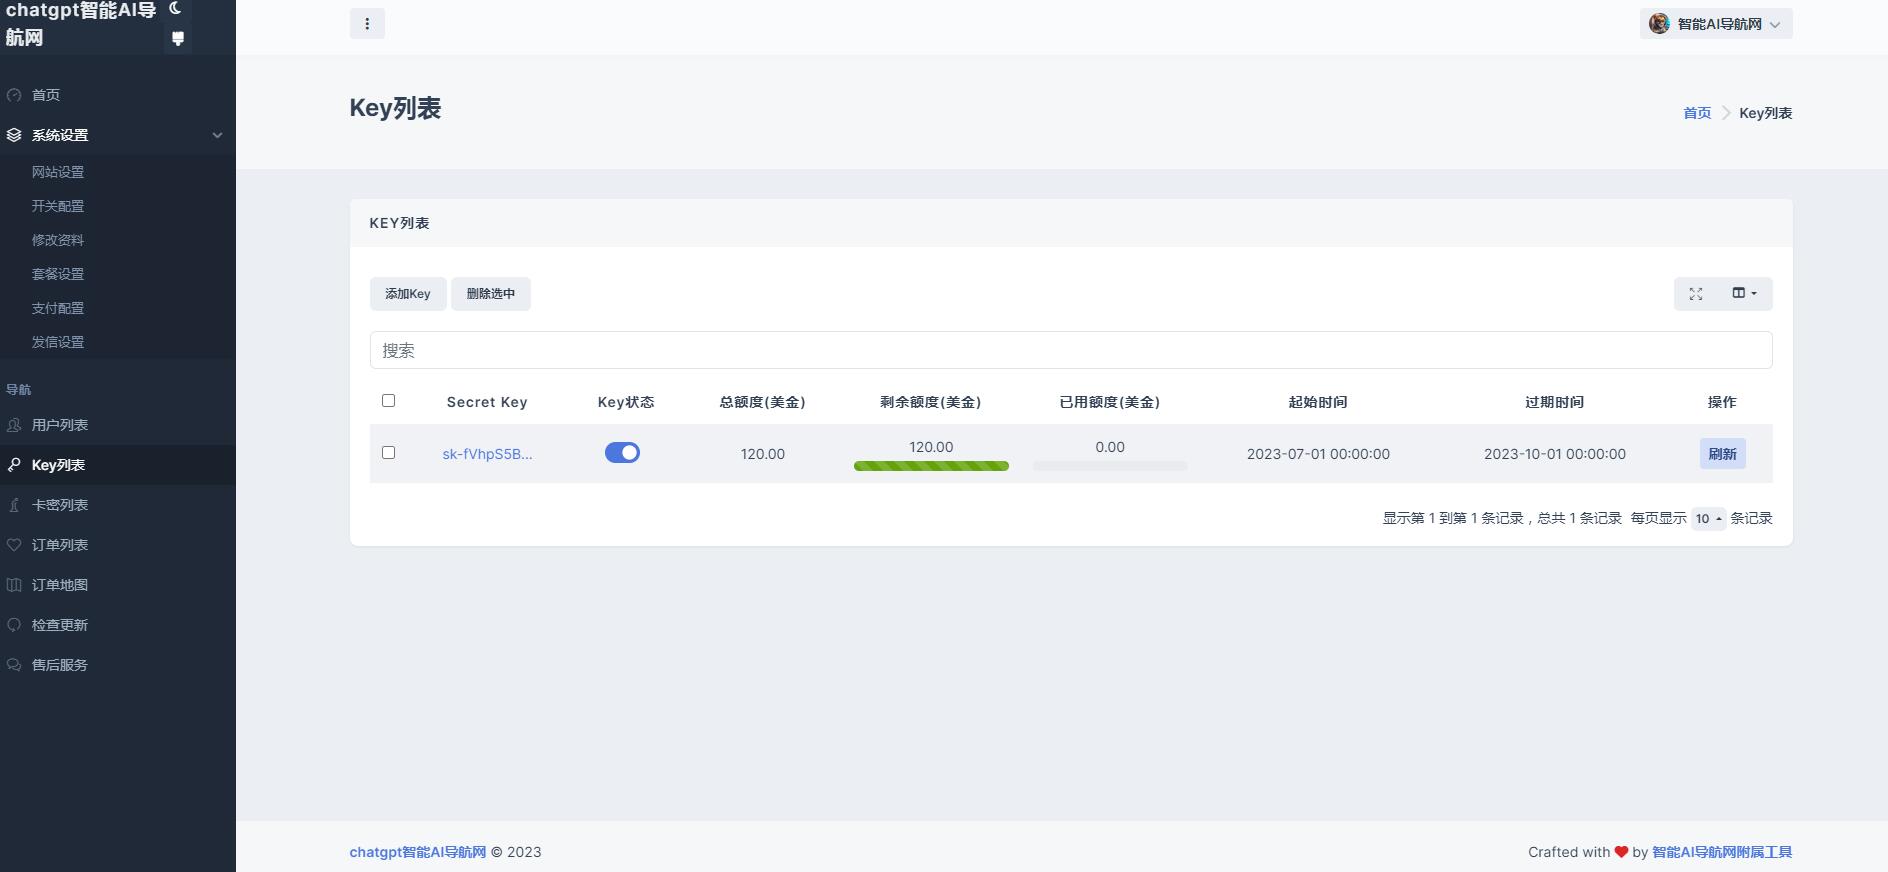This screenshot has height=872, width=1888.
Task: Click 起始时间 column header
Action: click(x=1318, y=402)
